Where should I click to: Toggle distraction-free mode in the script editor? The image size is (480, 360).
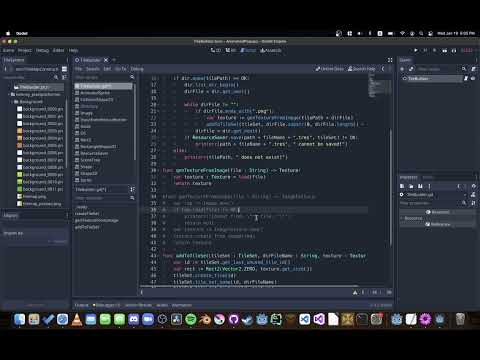click(390, 60)
